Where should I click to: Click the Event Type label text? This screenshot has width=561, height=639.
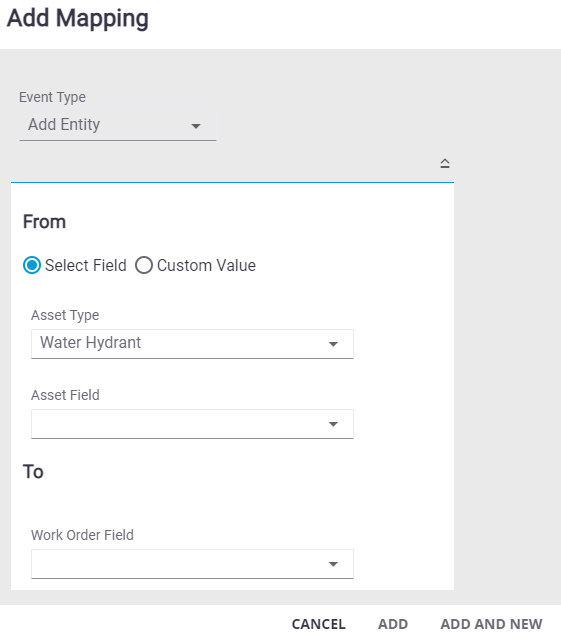point(53,97)
